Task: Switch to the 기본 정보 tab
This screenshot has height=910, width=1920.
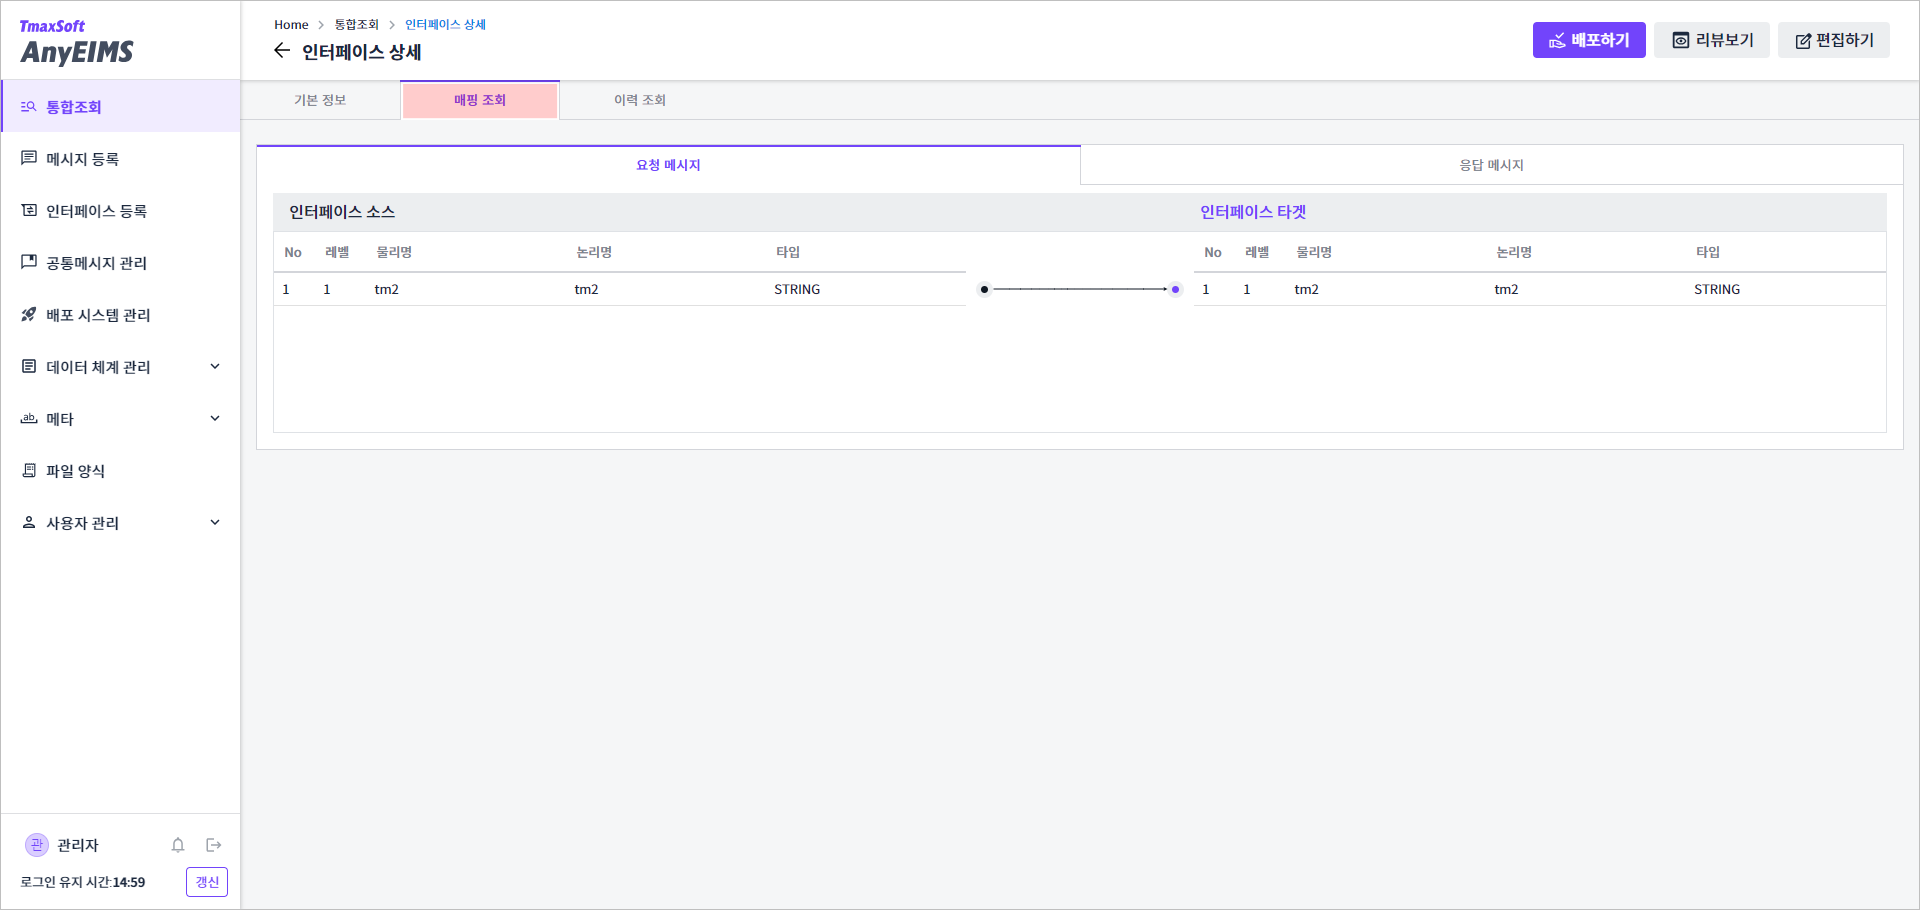Action: tap(320, 100)
